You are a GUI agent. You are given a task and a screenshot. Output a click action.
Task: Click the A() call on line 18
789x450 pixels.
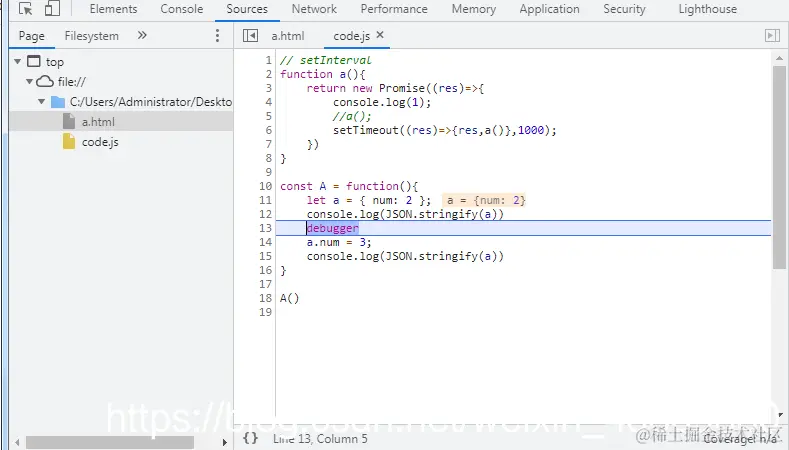click(289, 298)
